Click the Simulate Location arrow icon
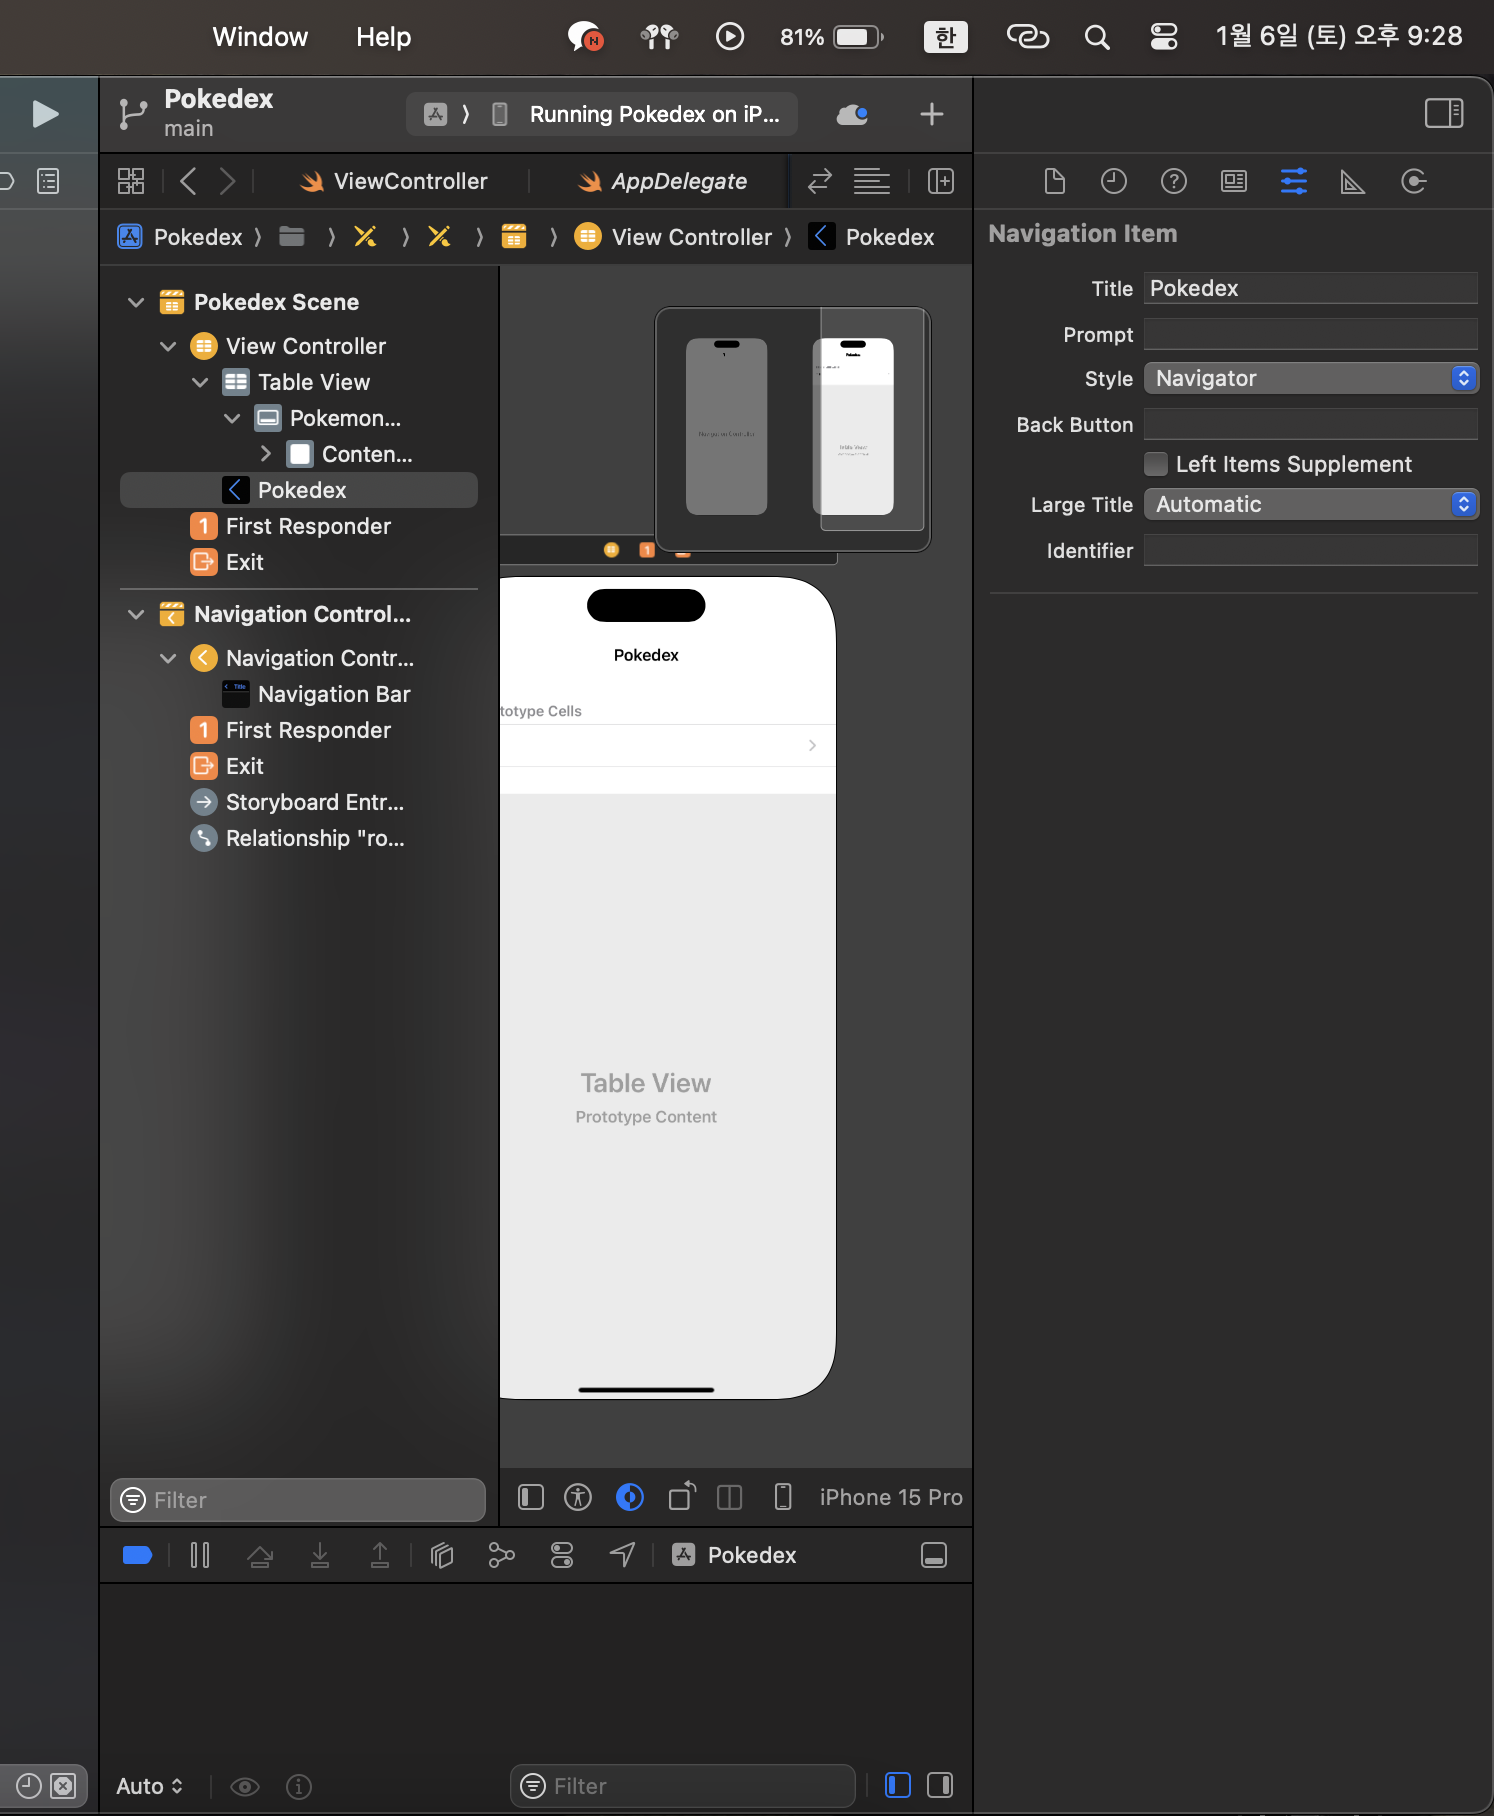This screenshot has height=1816, width=1494. [622, 1555]
